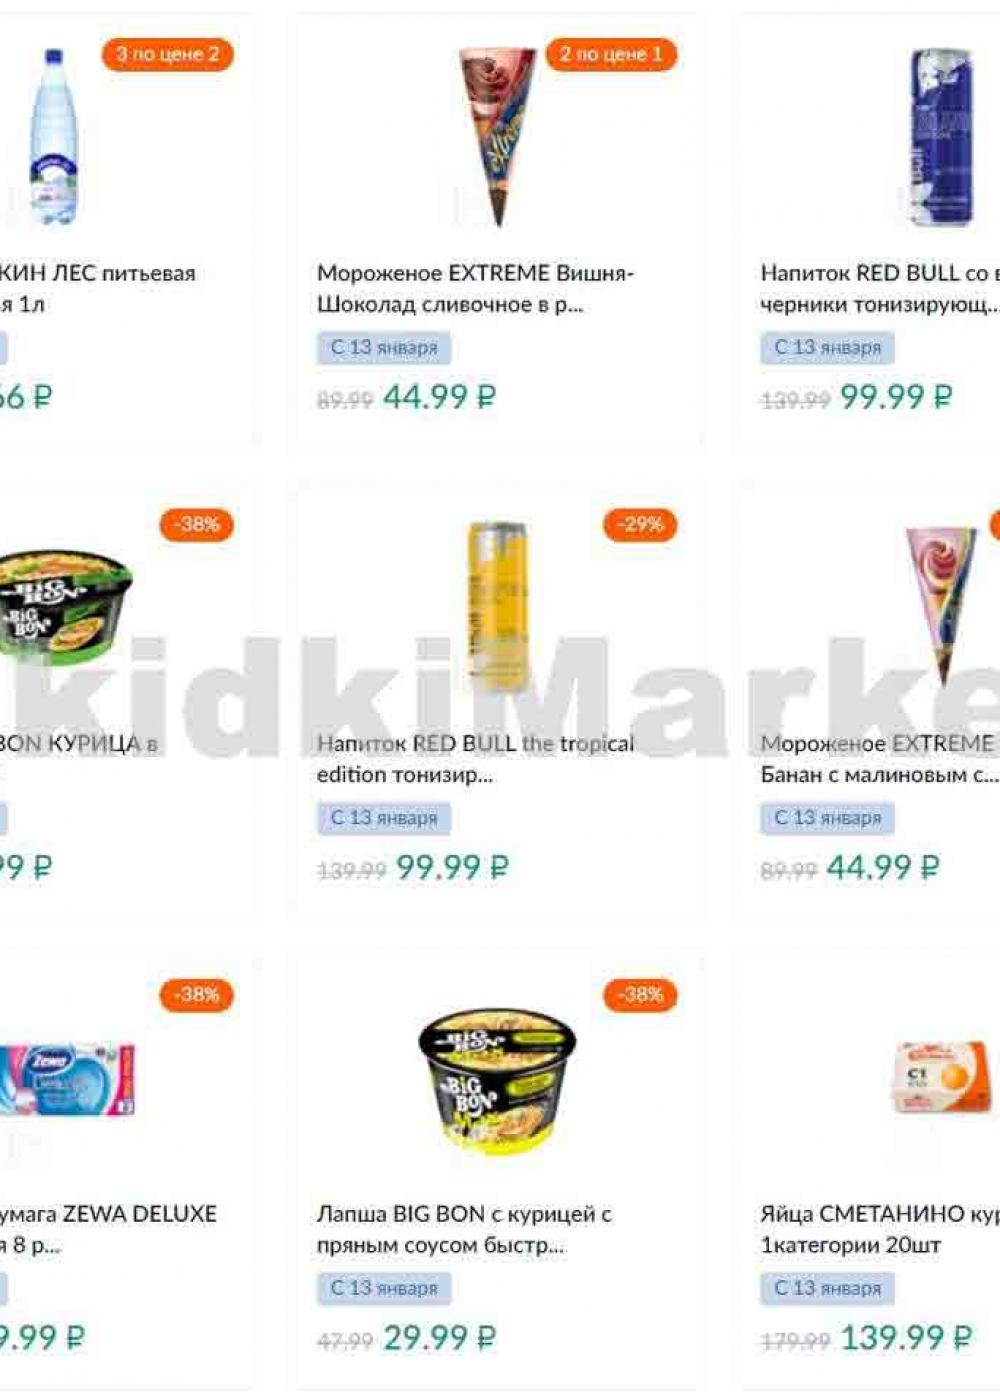
Task: Click the '2 по цене 1' promo badge
Action: click(x=611, y=54)
